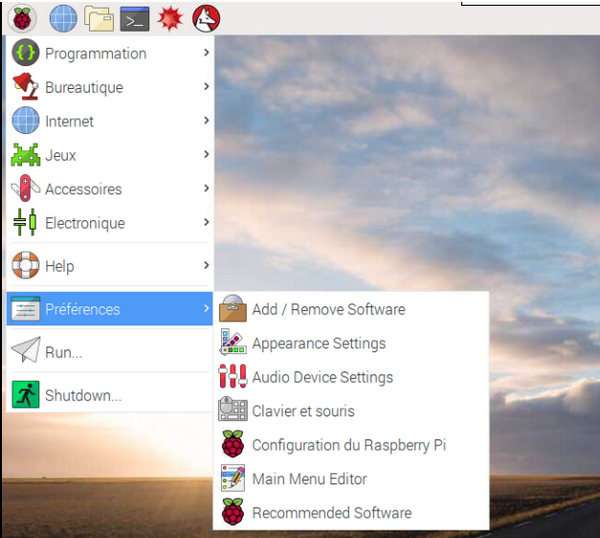
Task: Open Appearance Settings
Action: tap(351, 342)
